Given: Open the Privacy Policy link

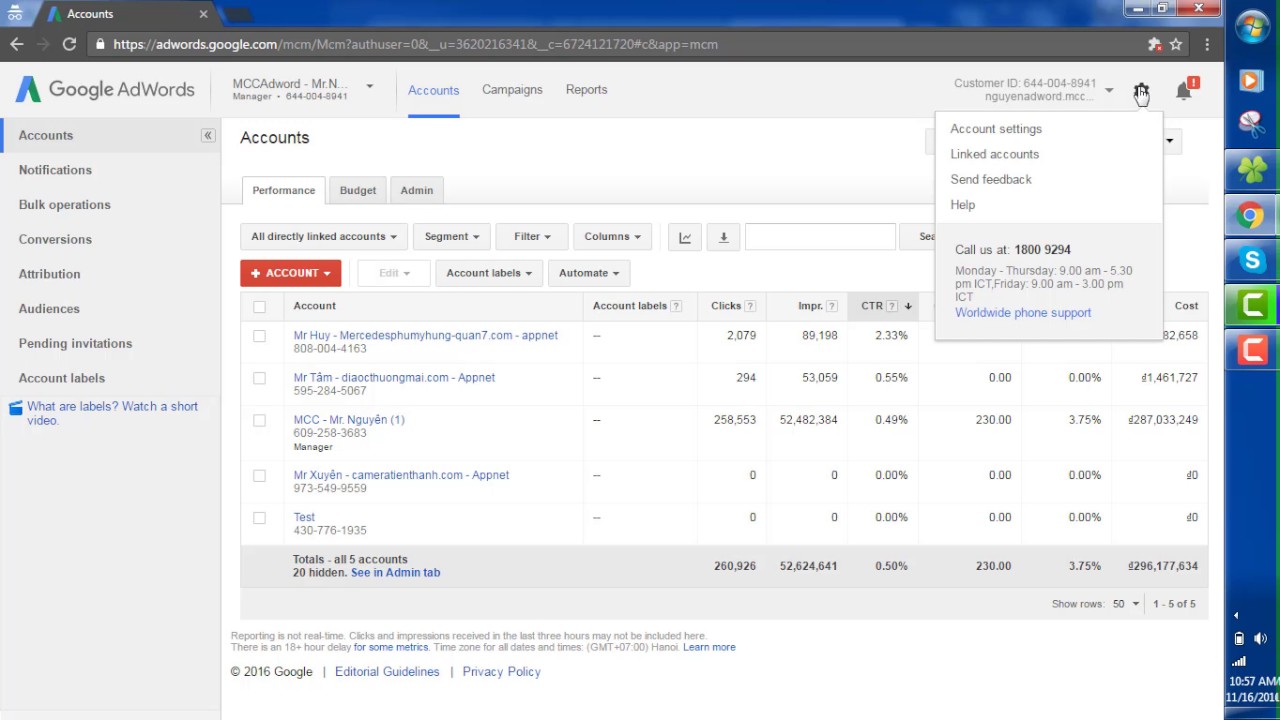Looking at the screenshot, I should pyautogui.click(x=501, y=672).
